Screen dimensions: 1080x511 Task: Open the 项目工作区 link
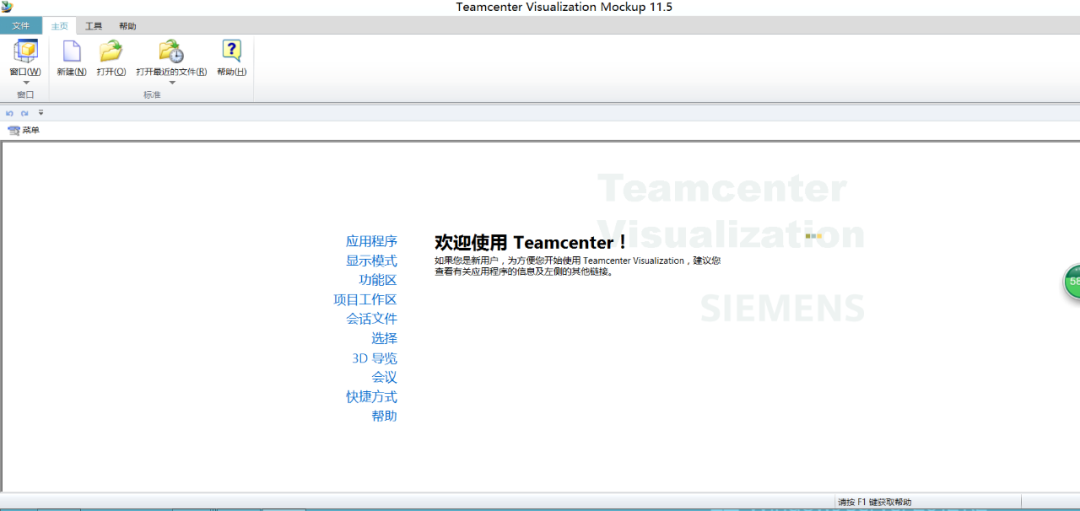(365, 300)
